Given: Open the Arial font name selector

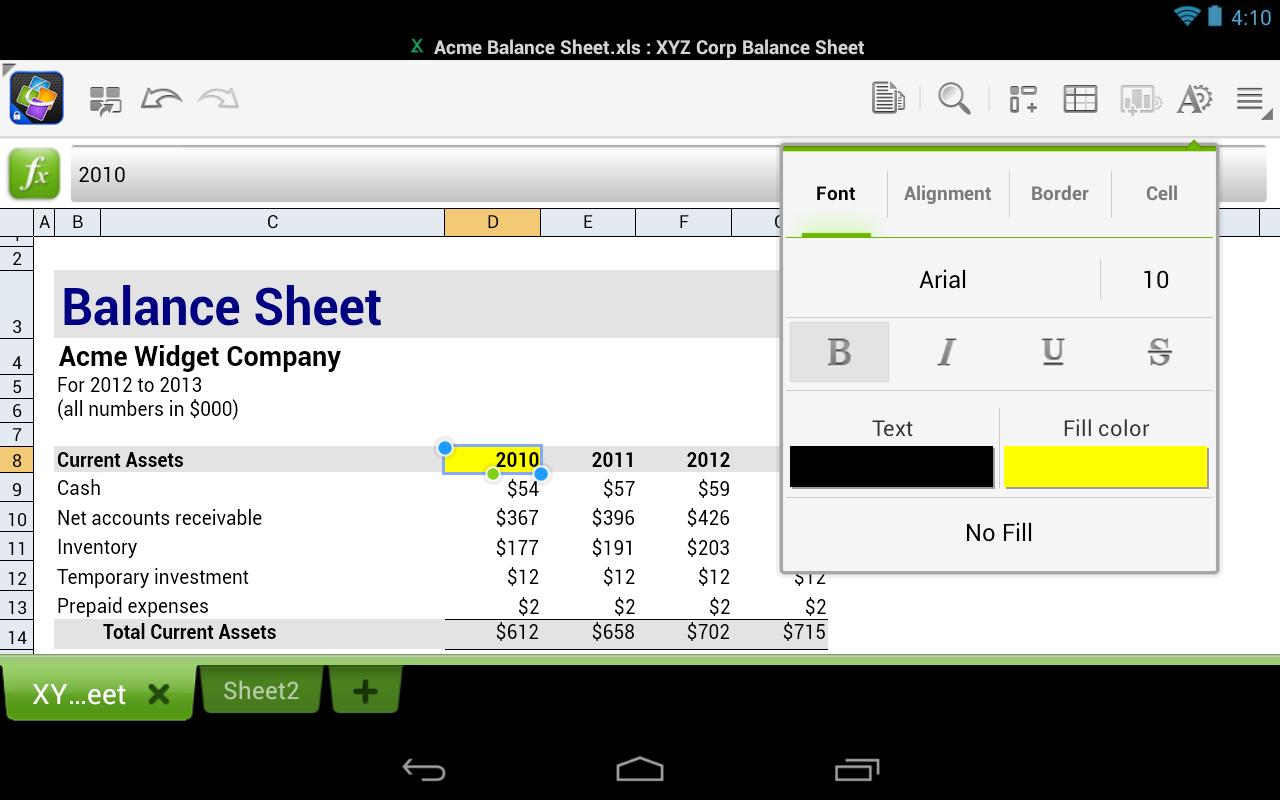Looking at the screenshot, I should click(943, 279).
